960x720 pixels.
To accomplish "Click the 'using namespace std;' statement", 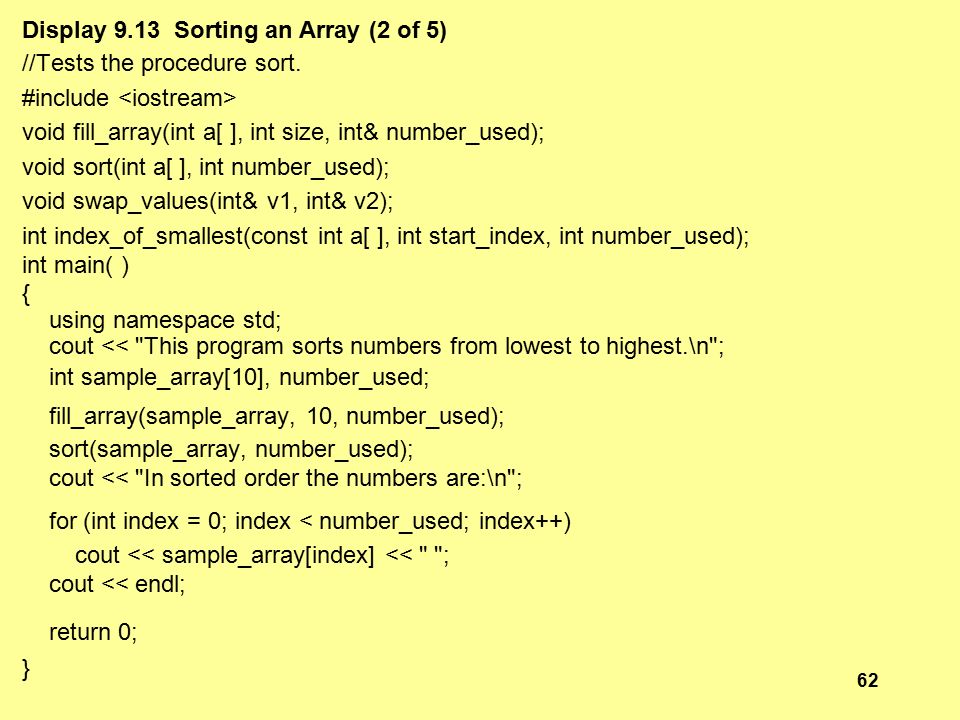I will [165, 320].
